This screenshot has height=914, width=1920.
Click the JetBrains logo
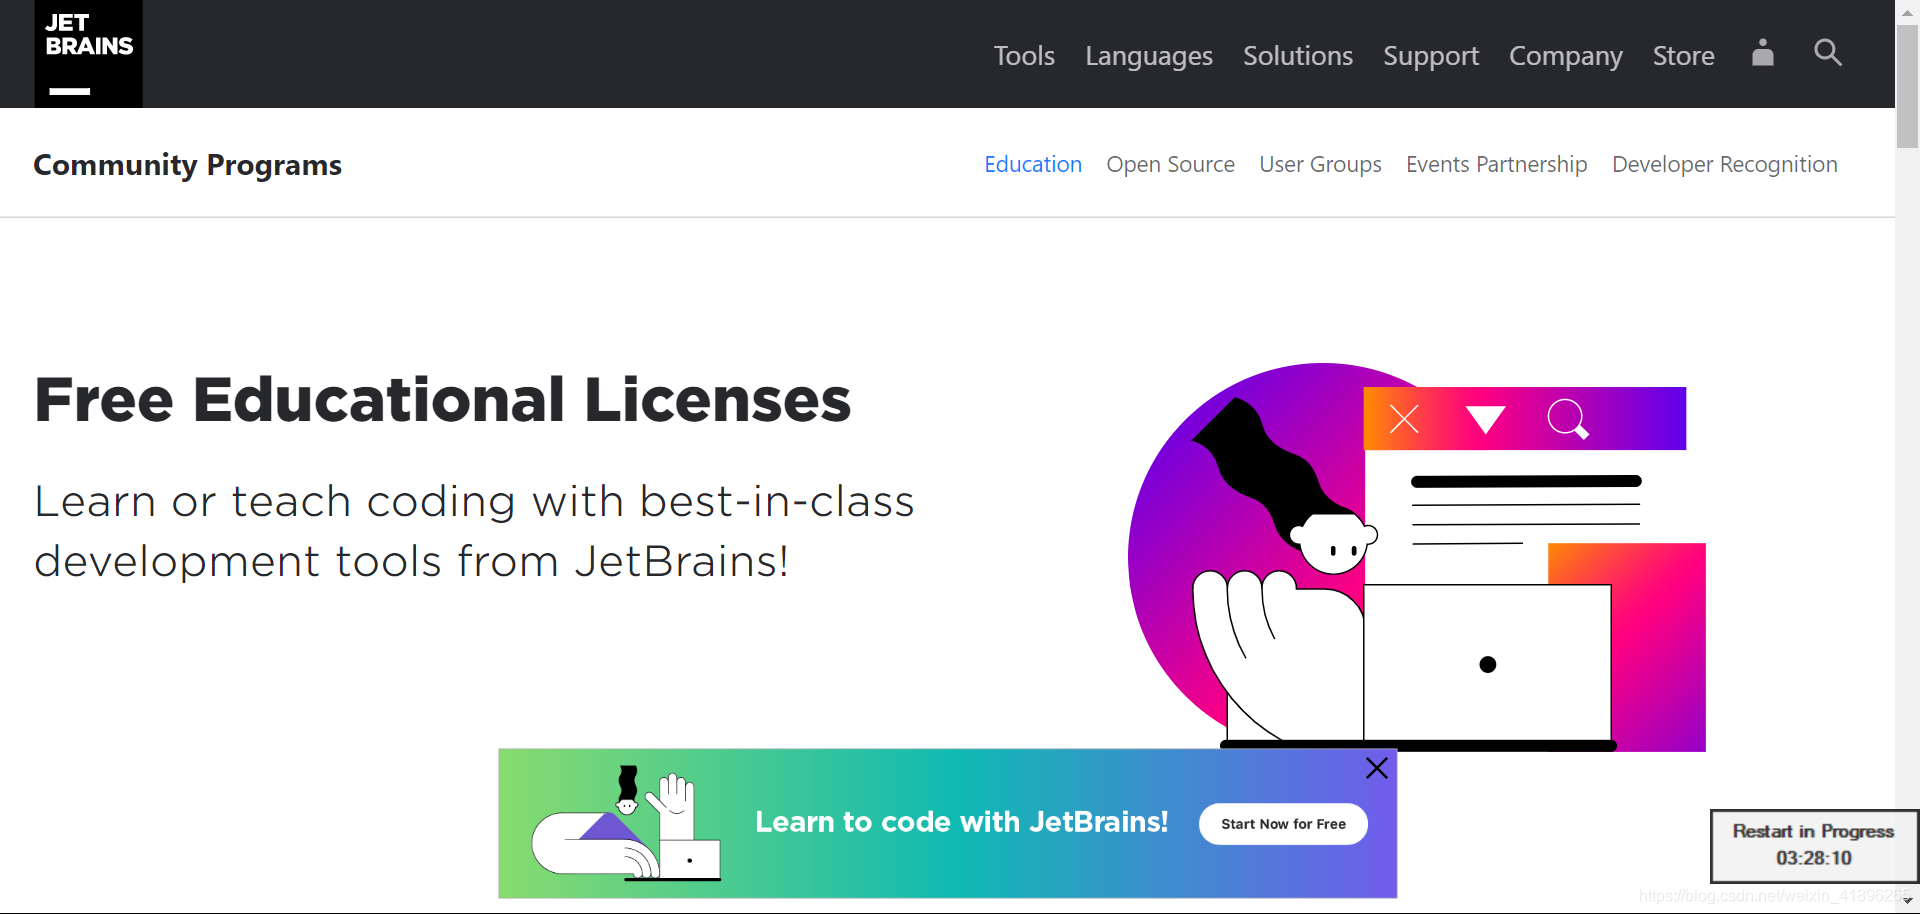tap(87, 54)
